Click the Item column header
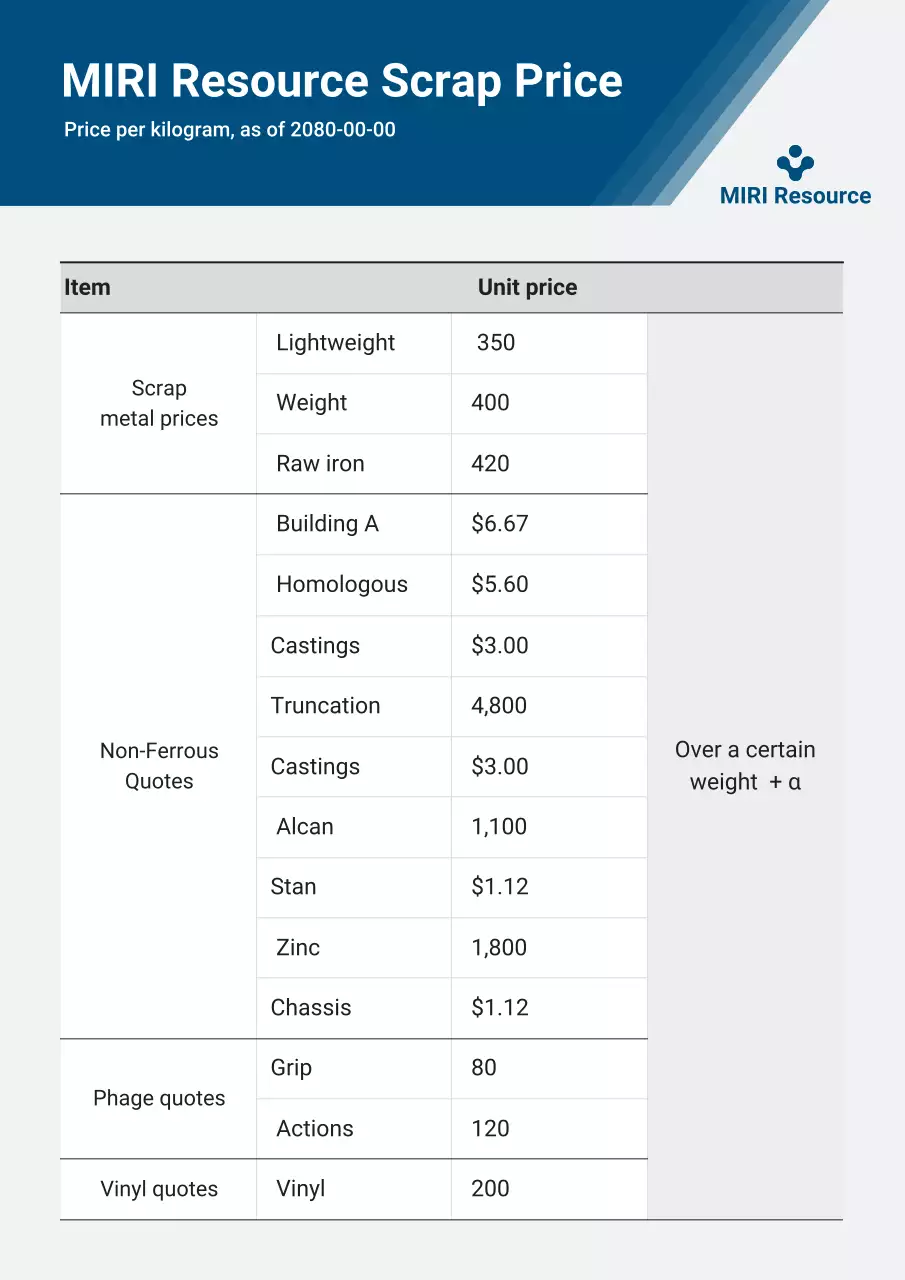The height and width of the screenshot is (1280, 905). (87, 288)
